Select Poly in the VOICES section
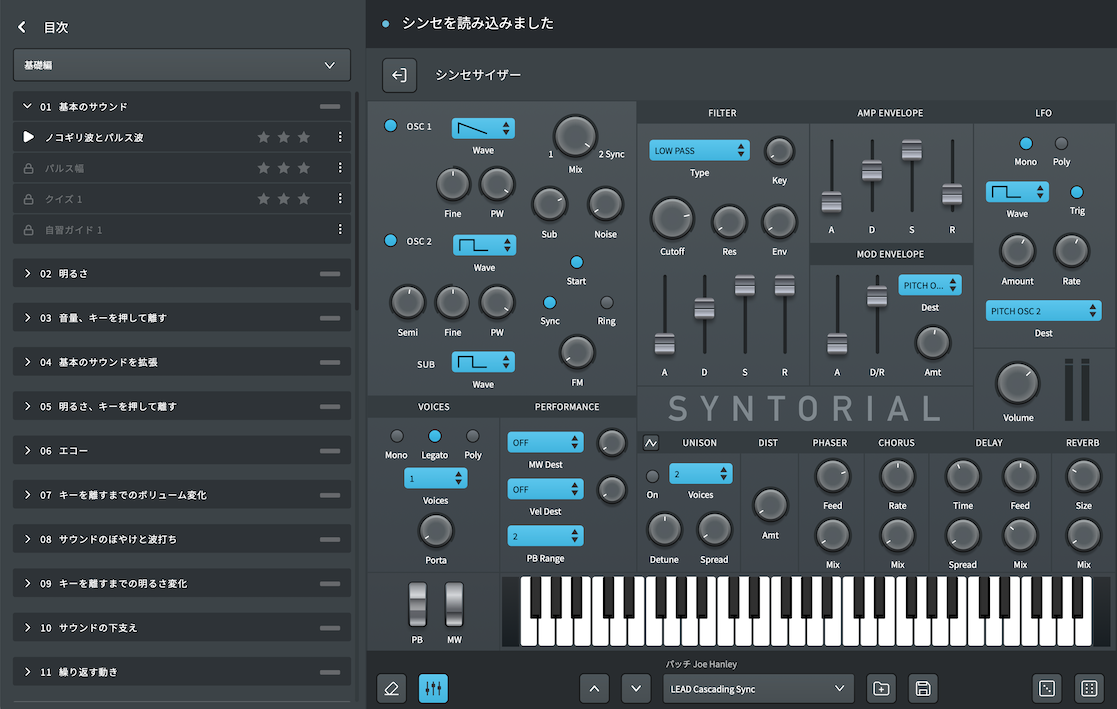Screen dimensions: 1117x709 click(472, 436)
